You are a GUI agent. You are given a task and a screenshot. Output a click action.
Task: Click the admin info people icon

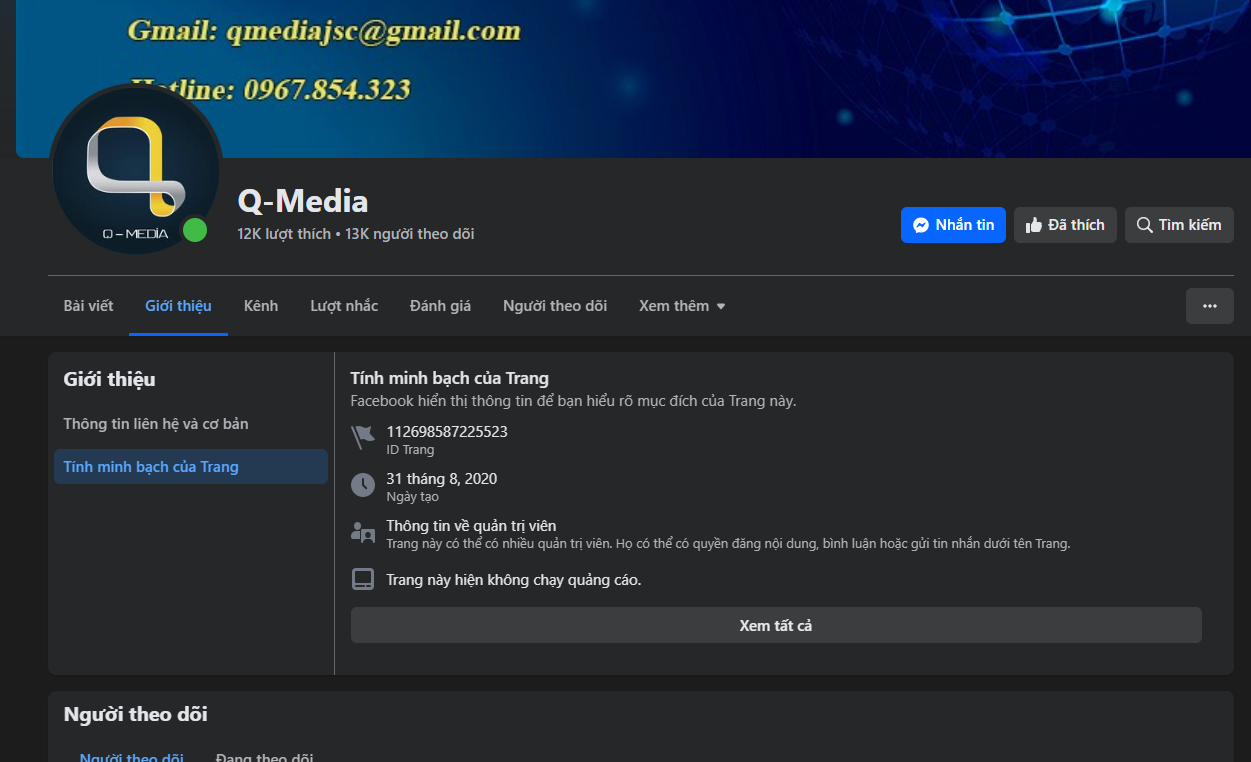coord(362,532)
